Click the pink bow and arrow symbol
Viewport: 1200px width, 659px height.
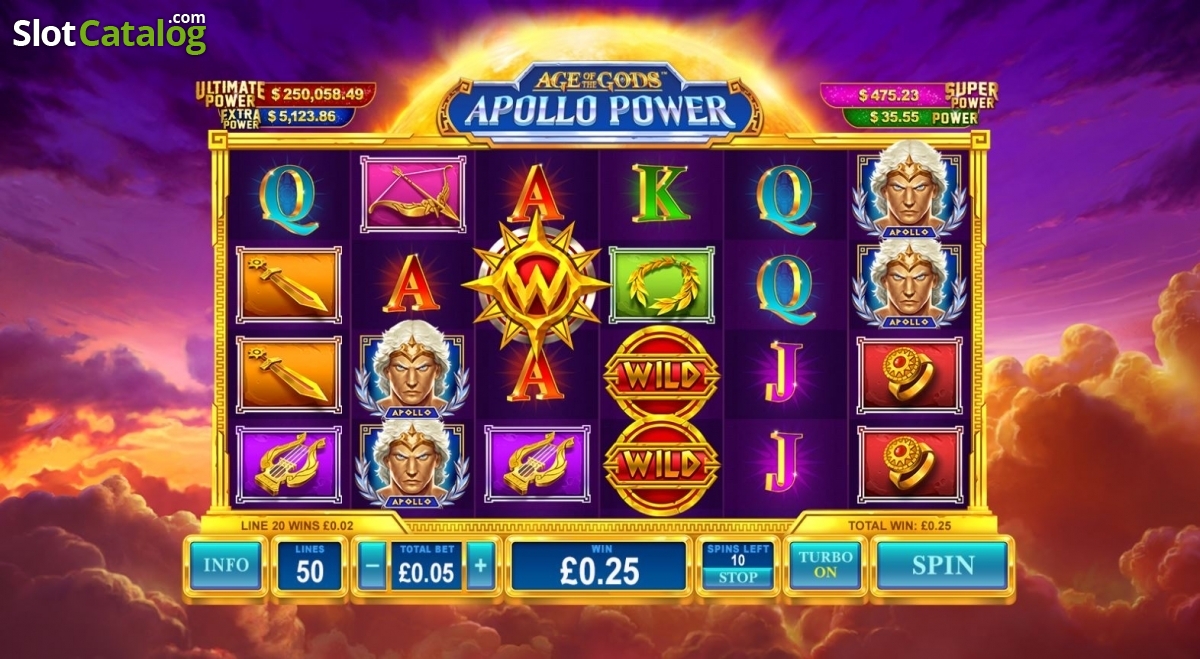tap(412, 195)
